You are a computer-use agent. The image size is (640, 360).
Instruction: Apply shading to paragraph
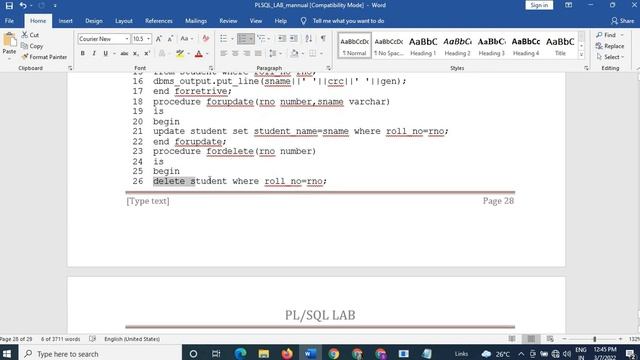(x=294, y=53)
